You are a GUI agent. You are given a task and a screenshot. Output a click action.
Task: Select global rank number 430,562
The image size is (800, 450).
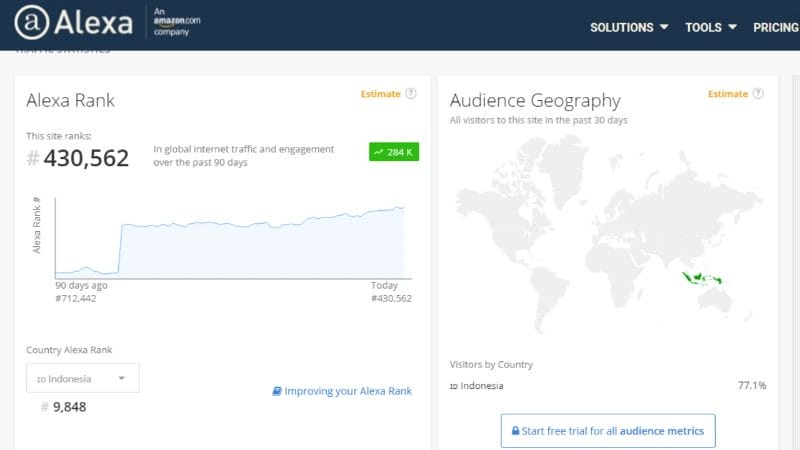click(x=86, y=158)
